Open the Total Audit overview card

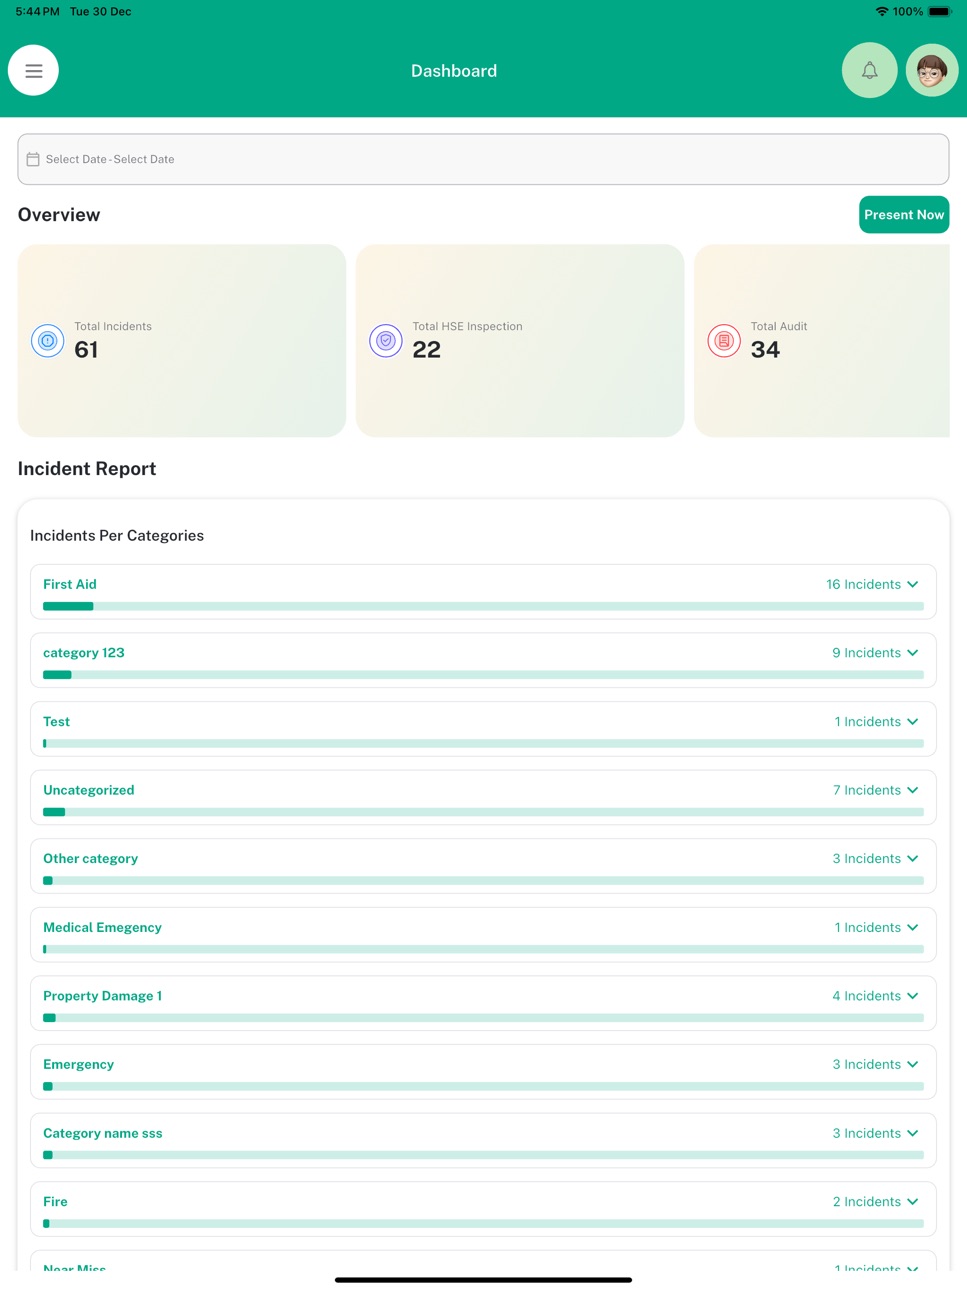coord(822,341)
